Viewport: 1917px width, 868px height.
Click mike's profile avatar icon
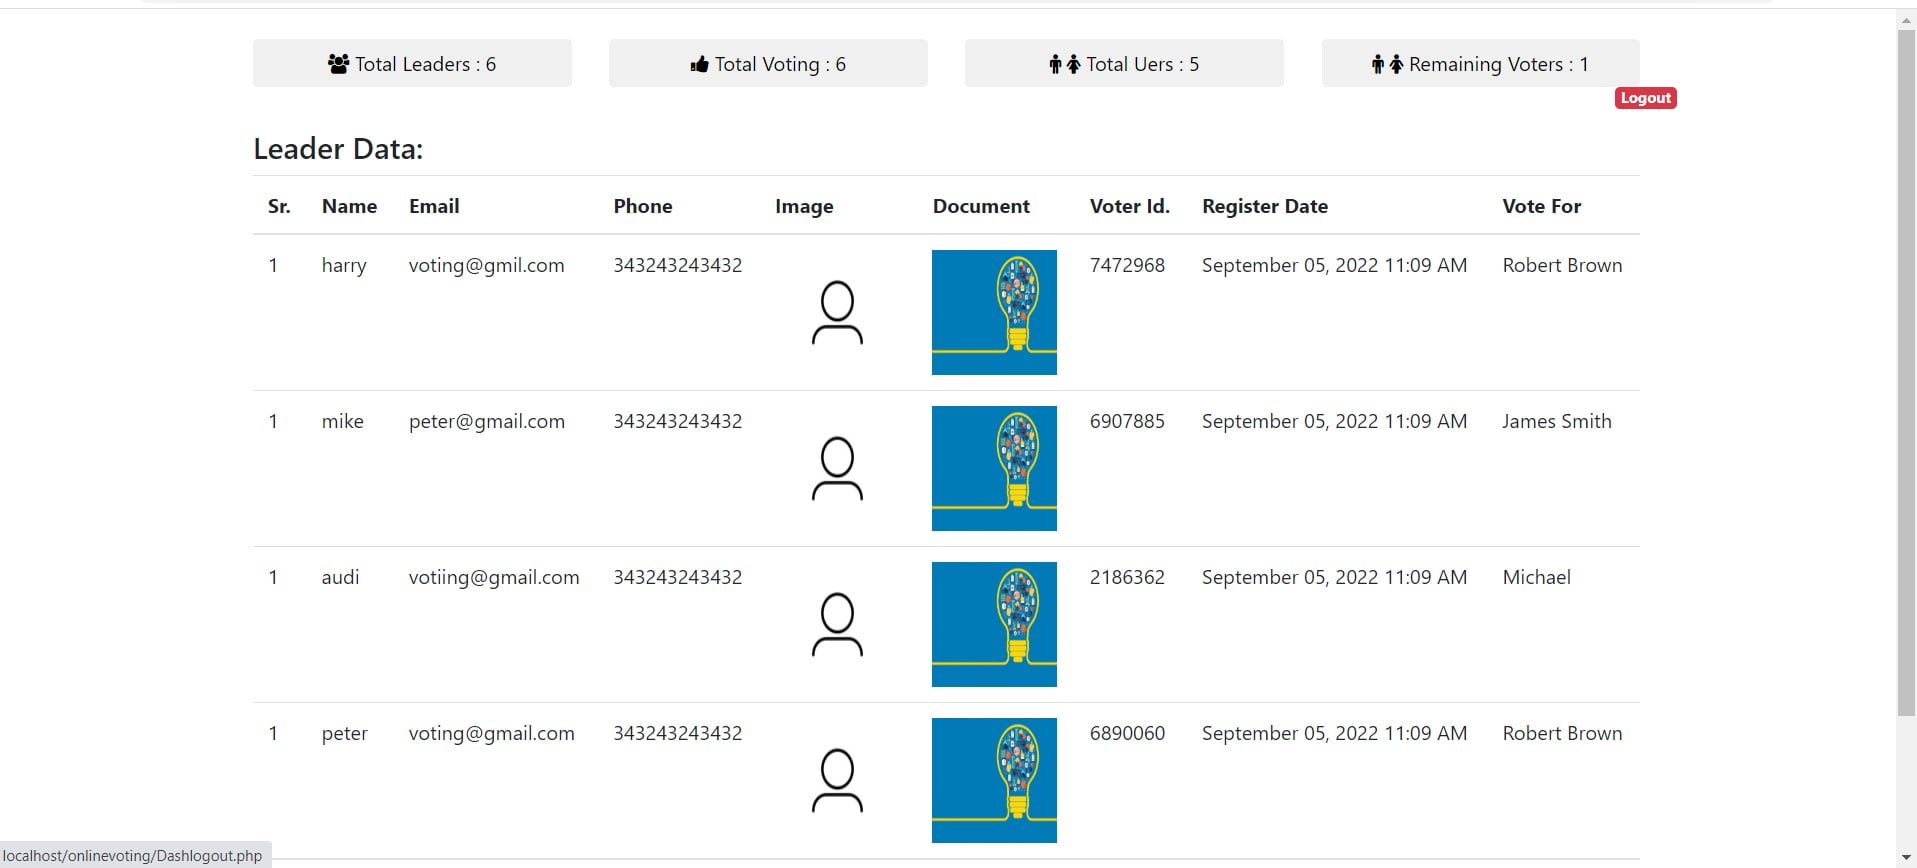coord(837,469)
